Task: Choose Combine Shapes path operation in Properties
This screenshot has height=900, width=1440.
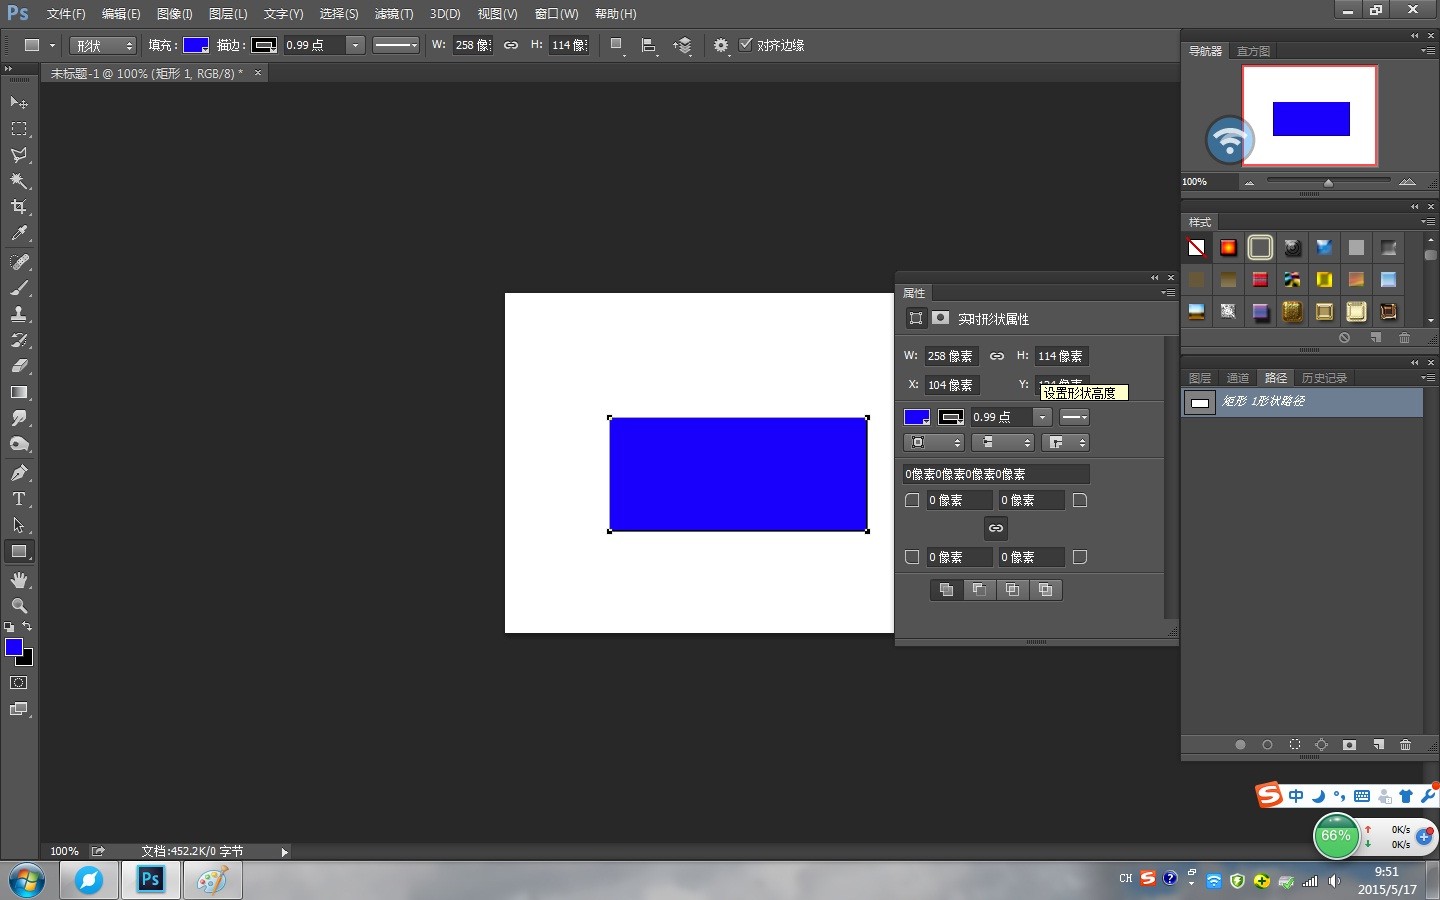Action: 946,590
